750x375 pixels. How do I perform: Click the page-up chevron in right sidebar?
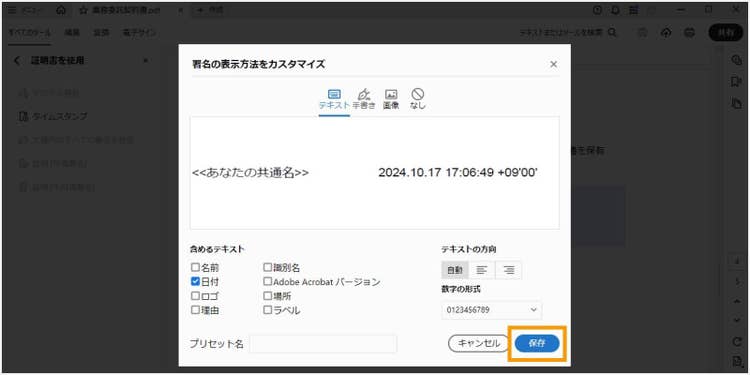pos(737,301)
